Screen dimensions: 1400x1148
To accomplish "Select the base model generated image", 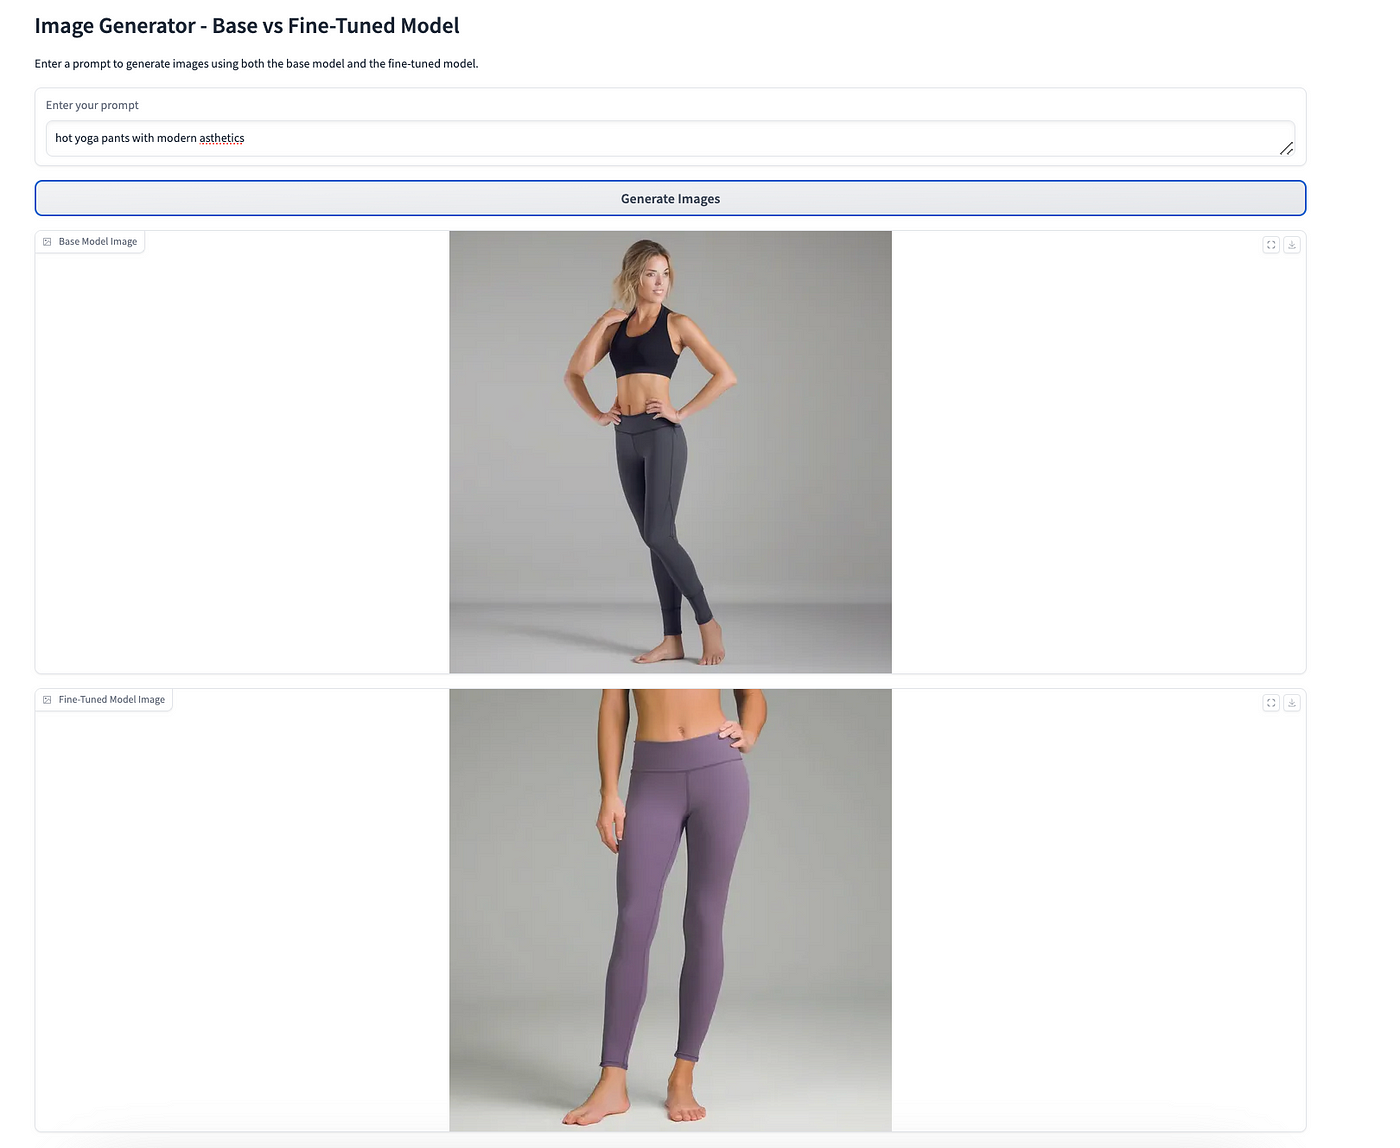I will pyautogui.click(x=670, y=452).
